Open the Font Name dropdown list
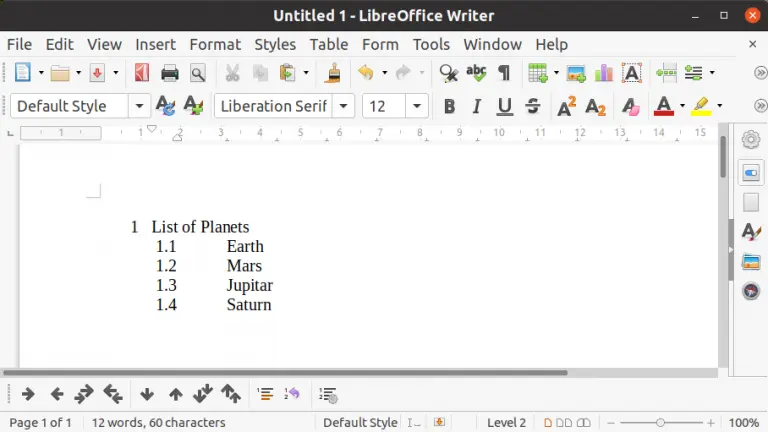 344,106
